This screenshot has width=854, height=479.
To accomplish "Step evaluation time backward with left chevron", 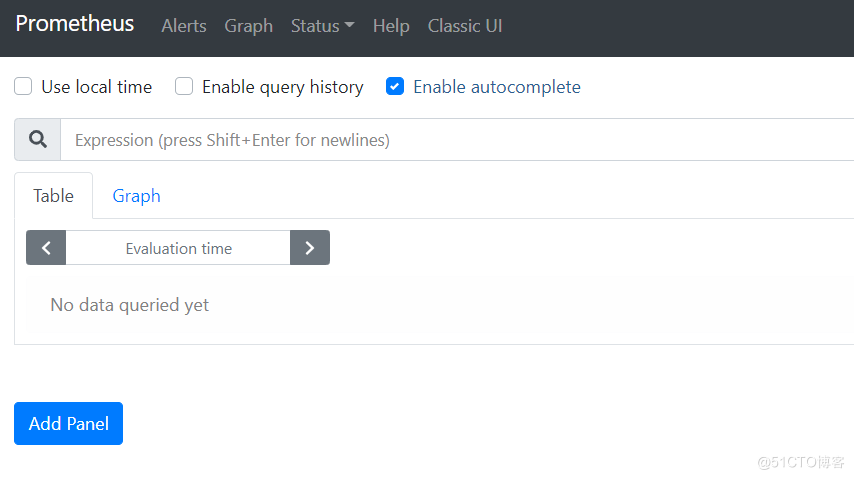I will pos(46,248).
